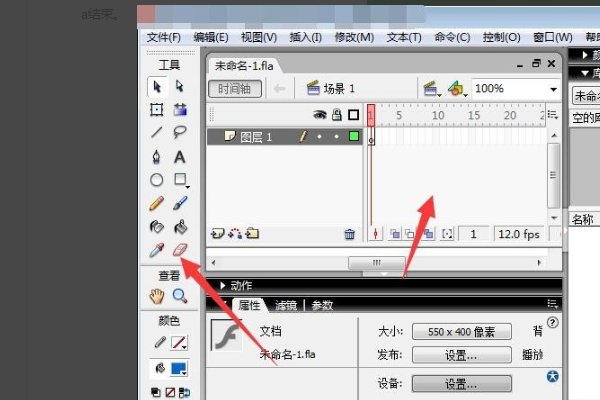
Task: Click the Center Frame button
Action: (x=375, y=233)
